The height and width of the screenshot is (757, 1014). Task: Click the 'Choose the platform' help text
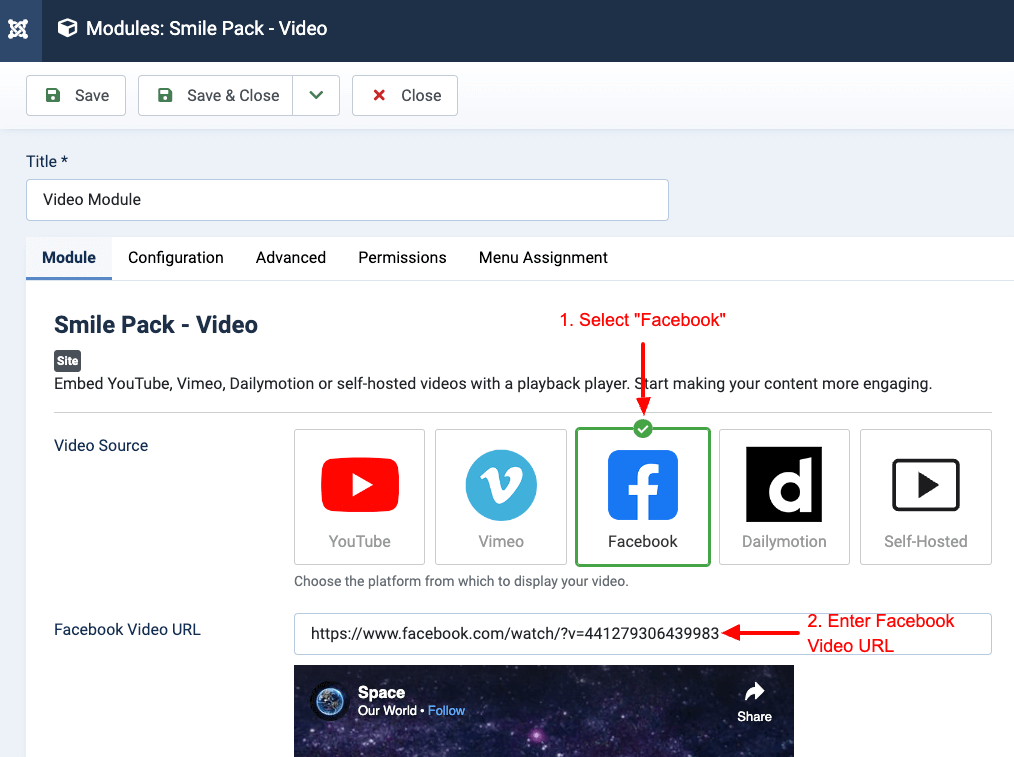pos(461,581)
